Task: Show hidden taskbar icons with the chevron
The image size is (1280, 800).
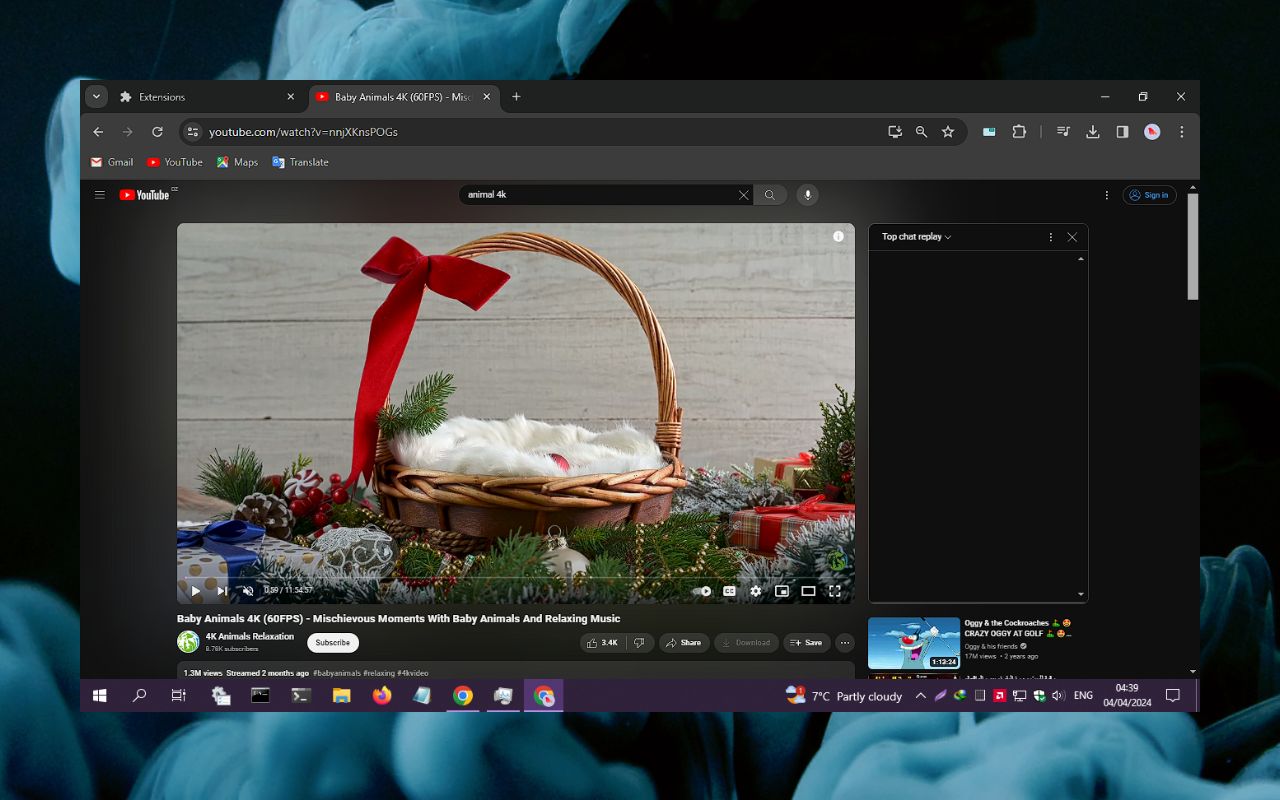Action: [x=921, y=696]
